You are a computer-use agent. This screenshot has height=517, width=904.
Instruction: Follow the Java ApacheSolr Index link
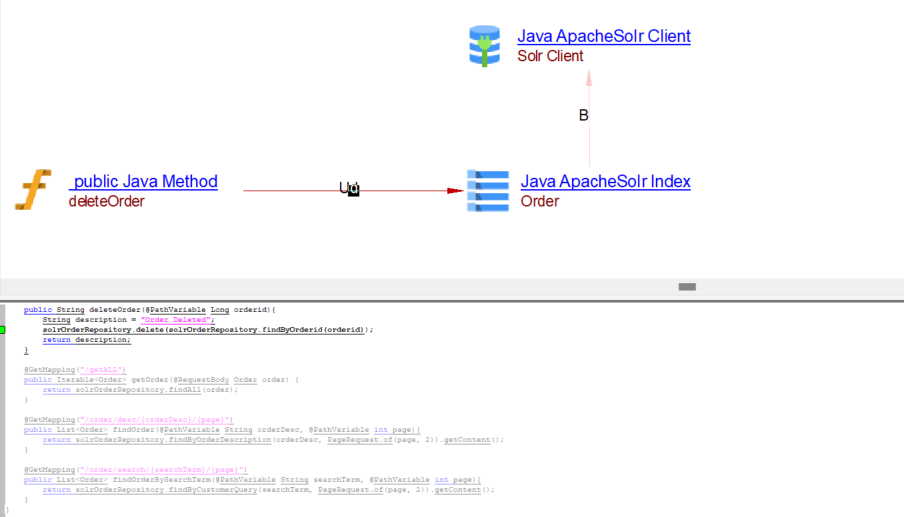(x=605, y=182)
